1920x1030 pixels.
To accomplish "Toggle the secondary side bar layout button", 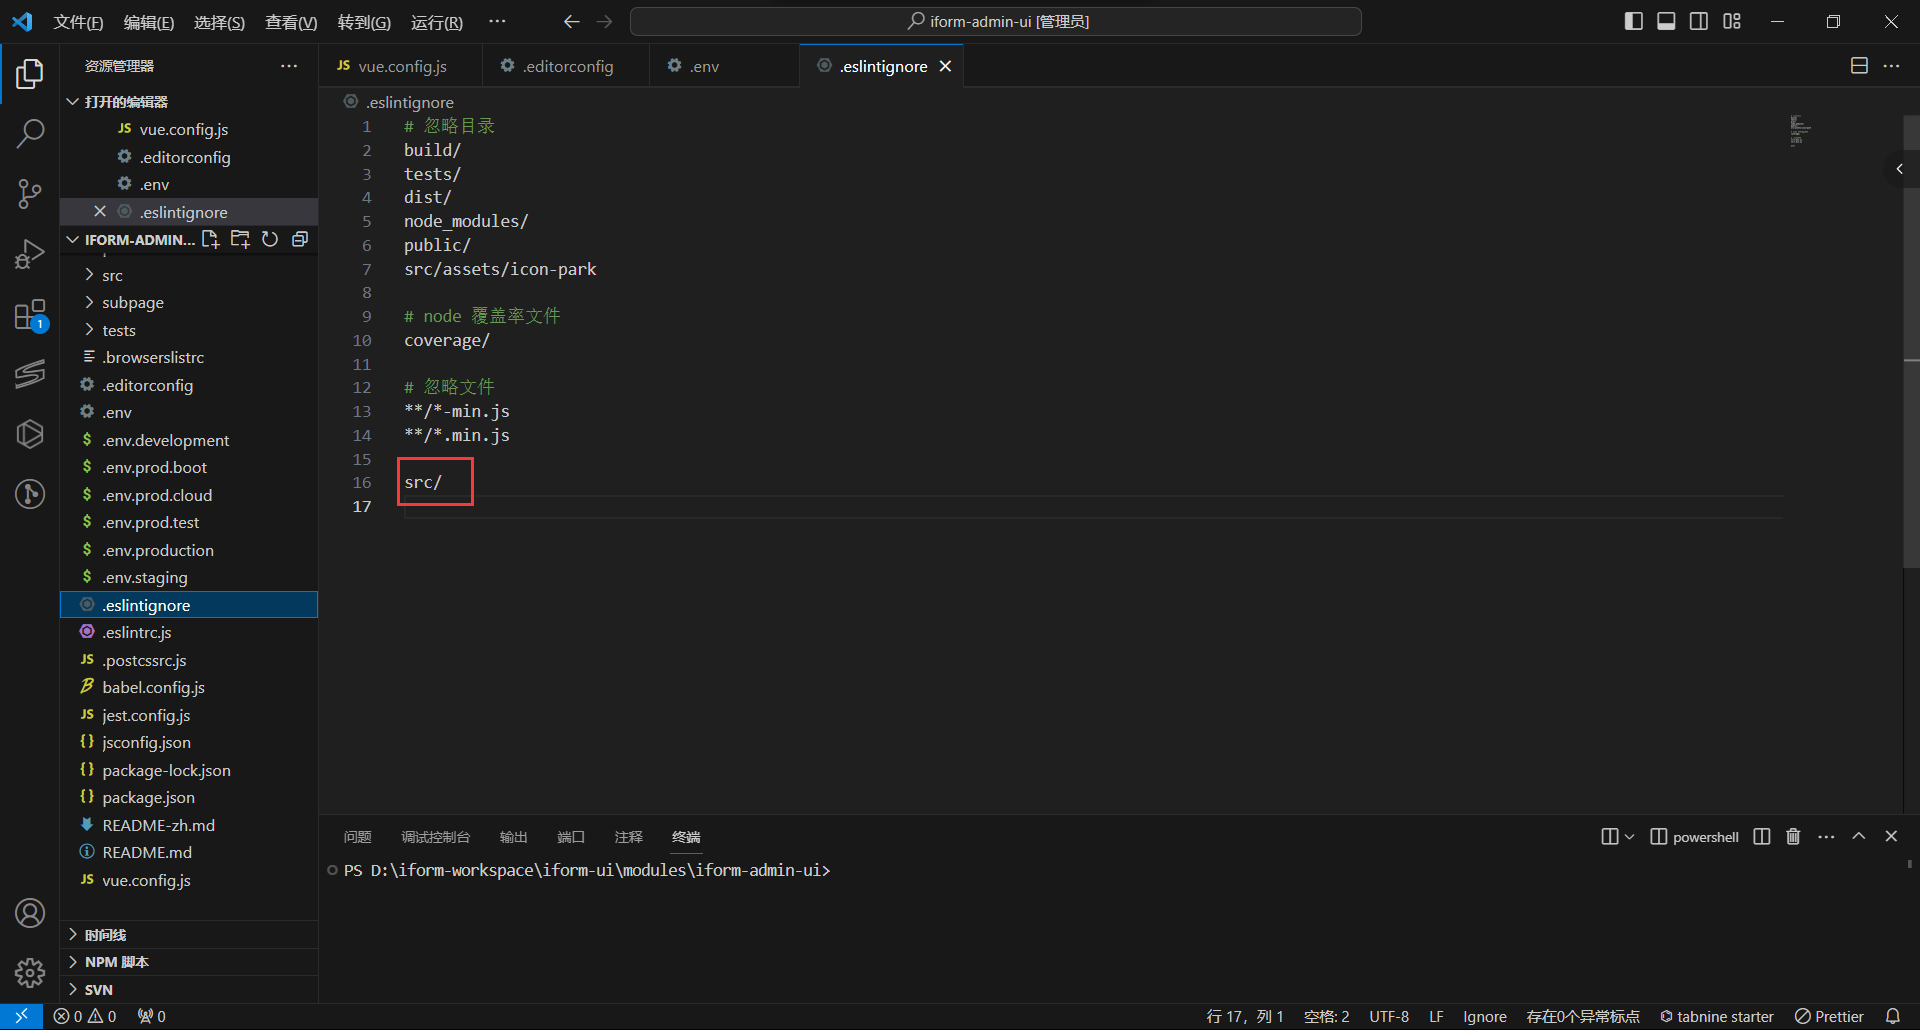I will coord(1699,22).
